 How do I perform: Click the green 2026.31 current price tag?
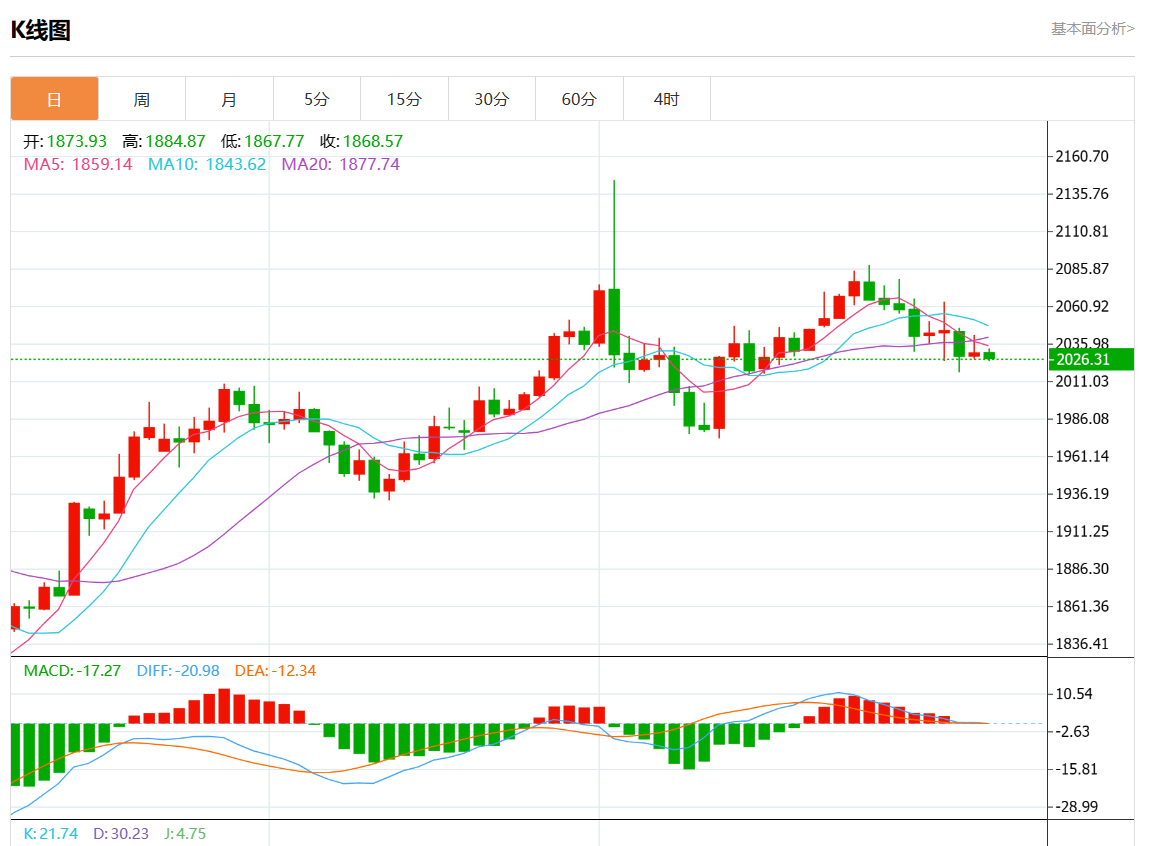1091,359
